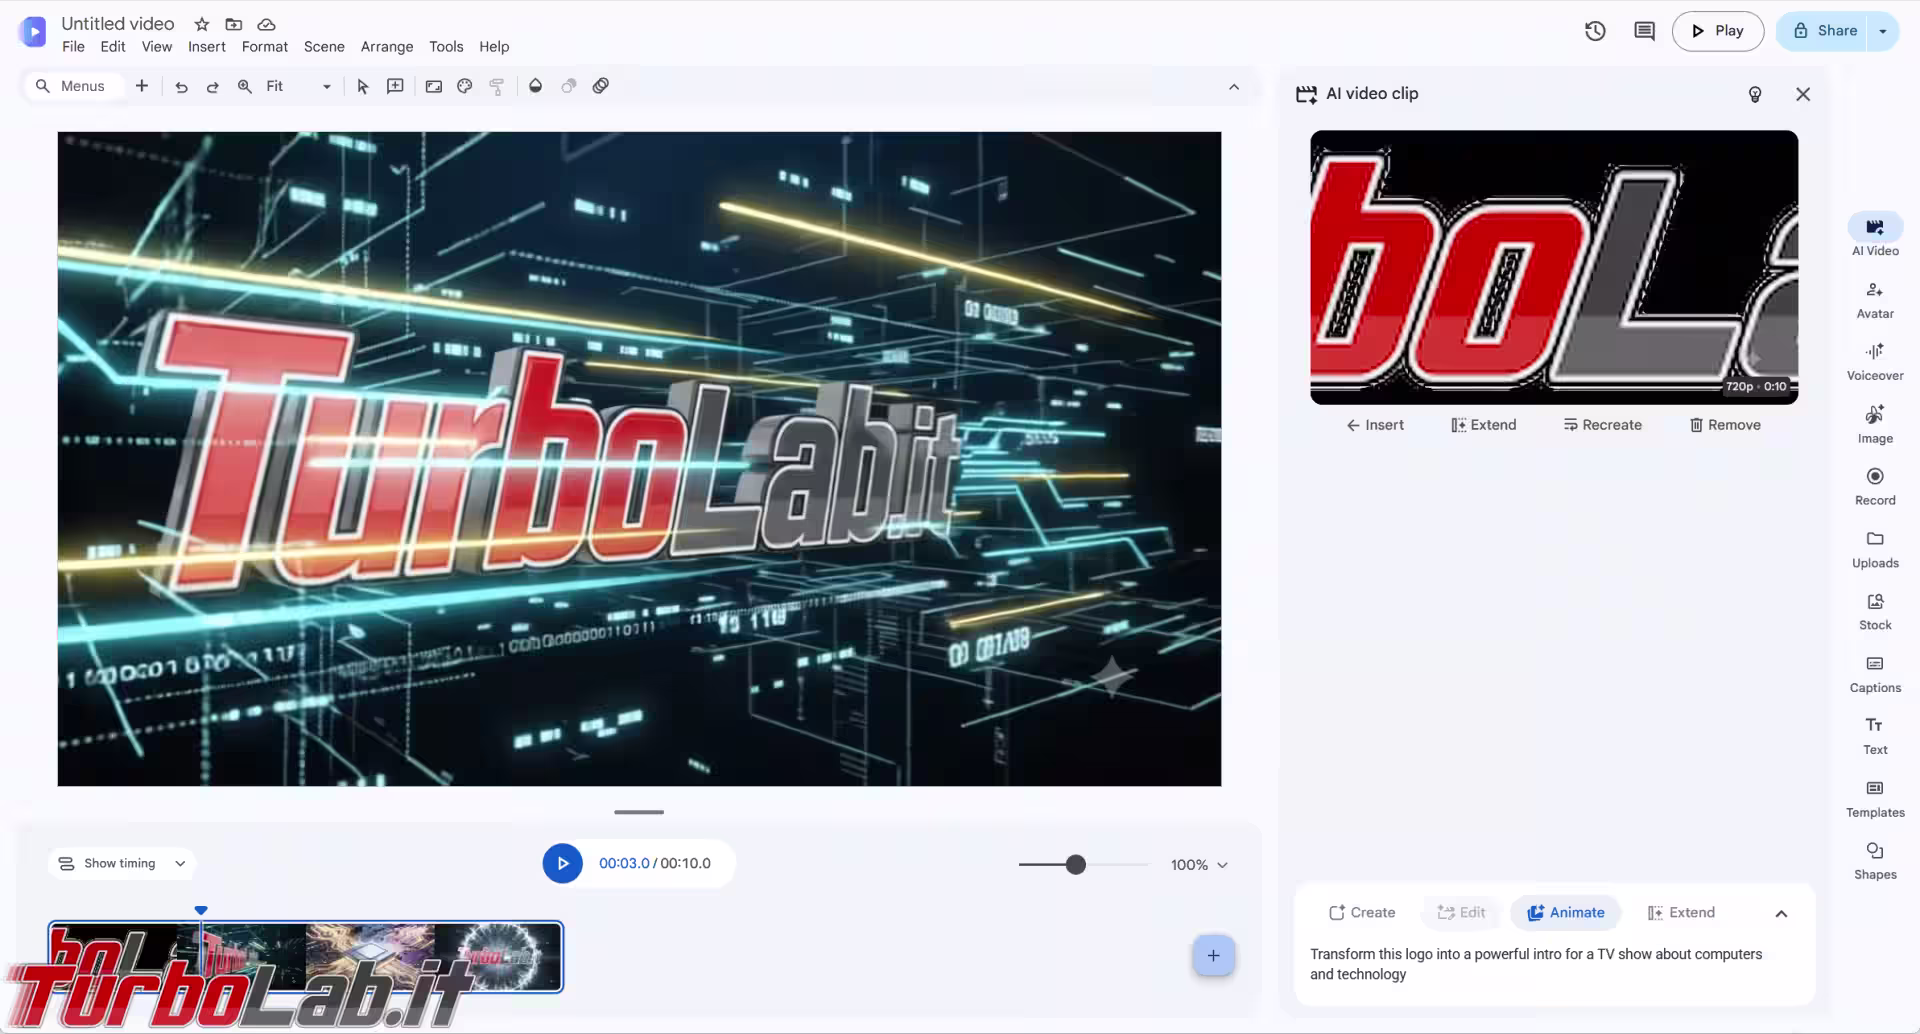Viewport: 1920px width, 1034px height.
Task: Collapse the toolbar with chevron
Action: coord(1234,87)
